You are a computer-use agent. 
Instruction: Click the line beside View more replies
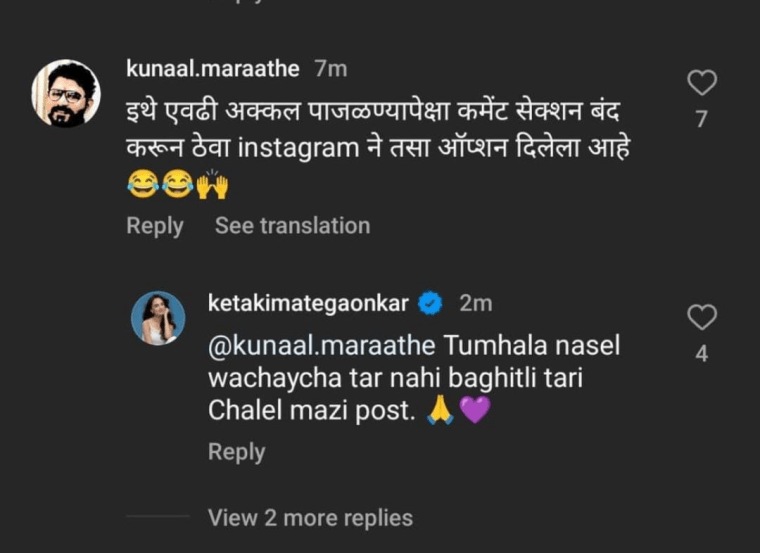[158, 518]
